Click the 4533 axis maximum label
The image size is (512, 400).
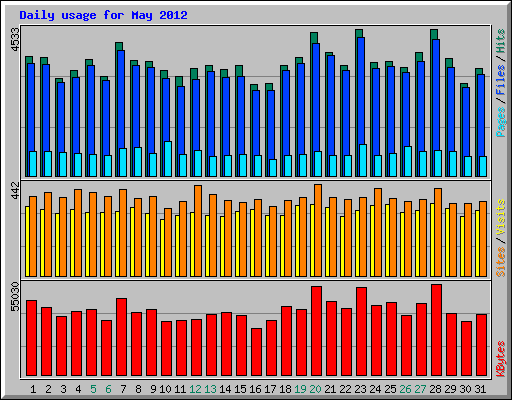[15, 39]
